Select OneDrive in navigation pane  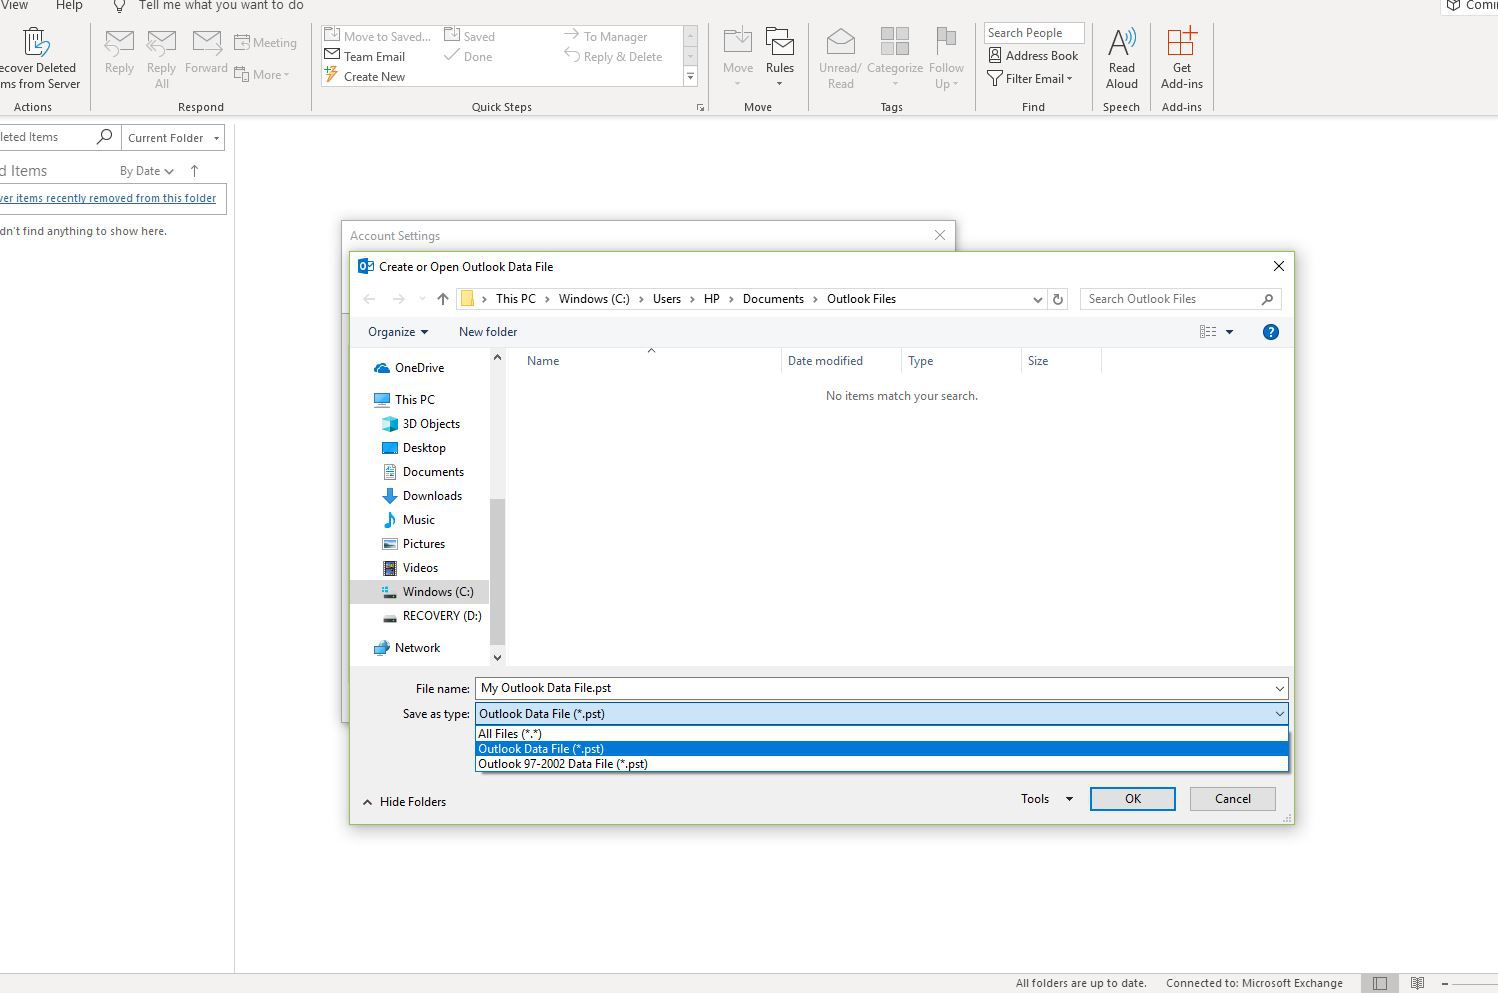tap(419, 368)
